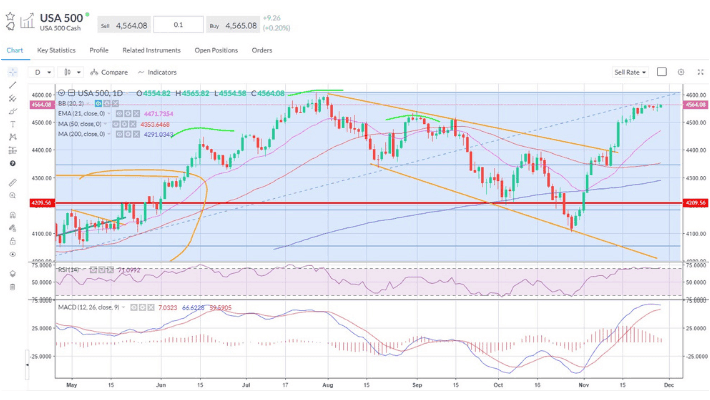Select the pitchfork drawing tool
Image resolution: width=710 pixels, height=400 pixels.
tap(12, 98)
